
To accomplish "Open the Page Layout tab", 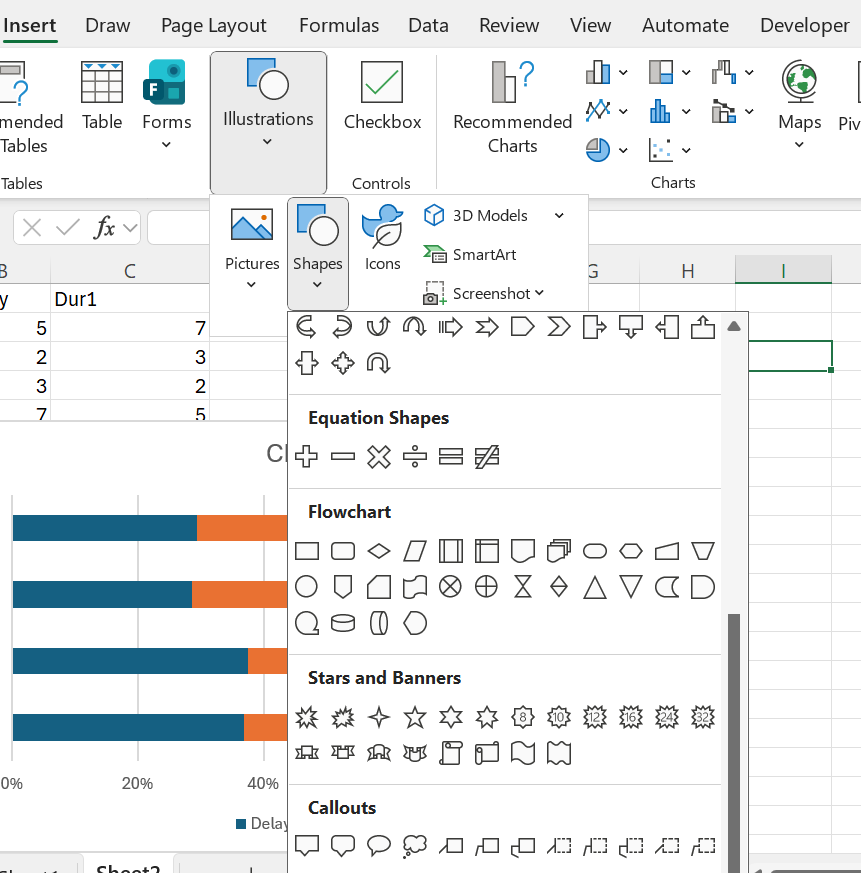I will click(x=214, y=25).
